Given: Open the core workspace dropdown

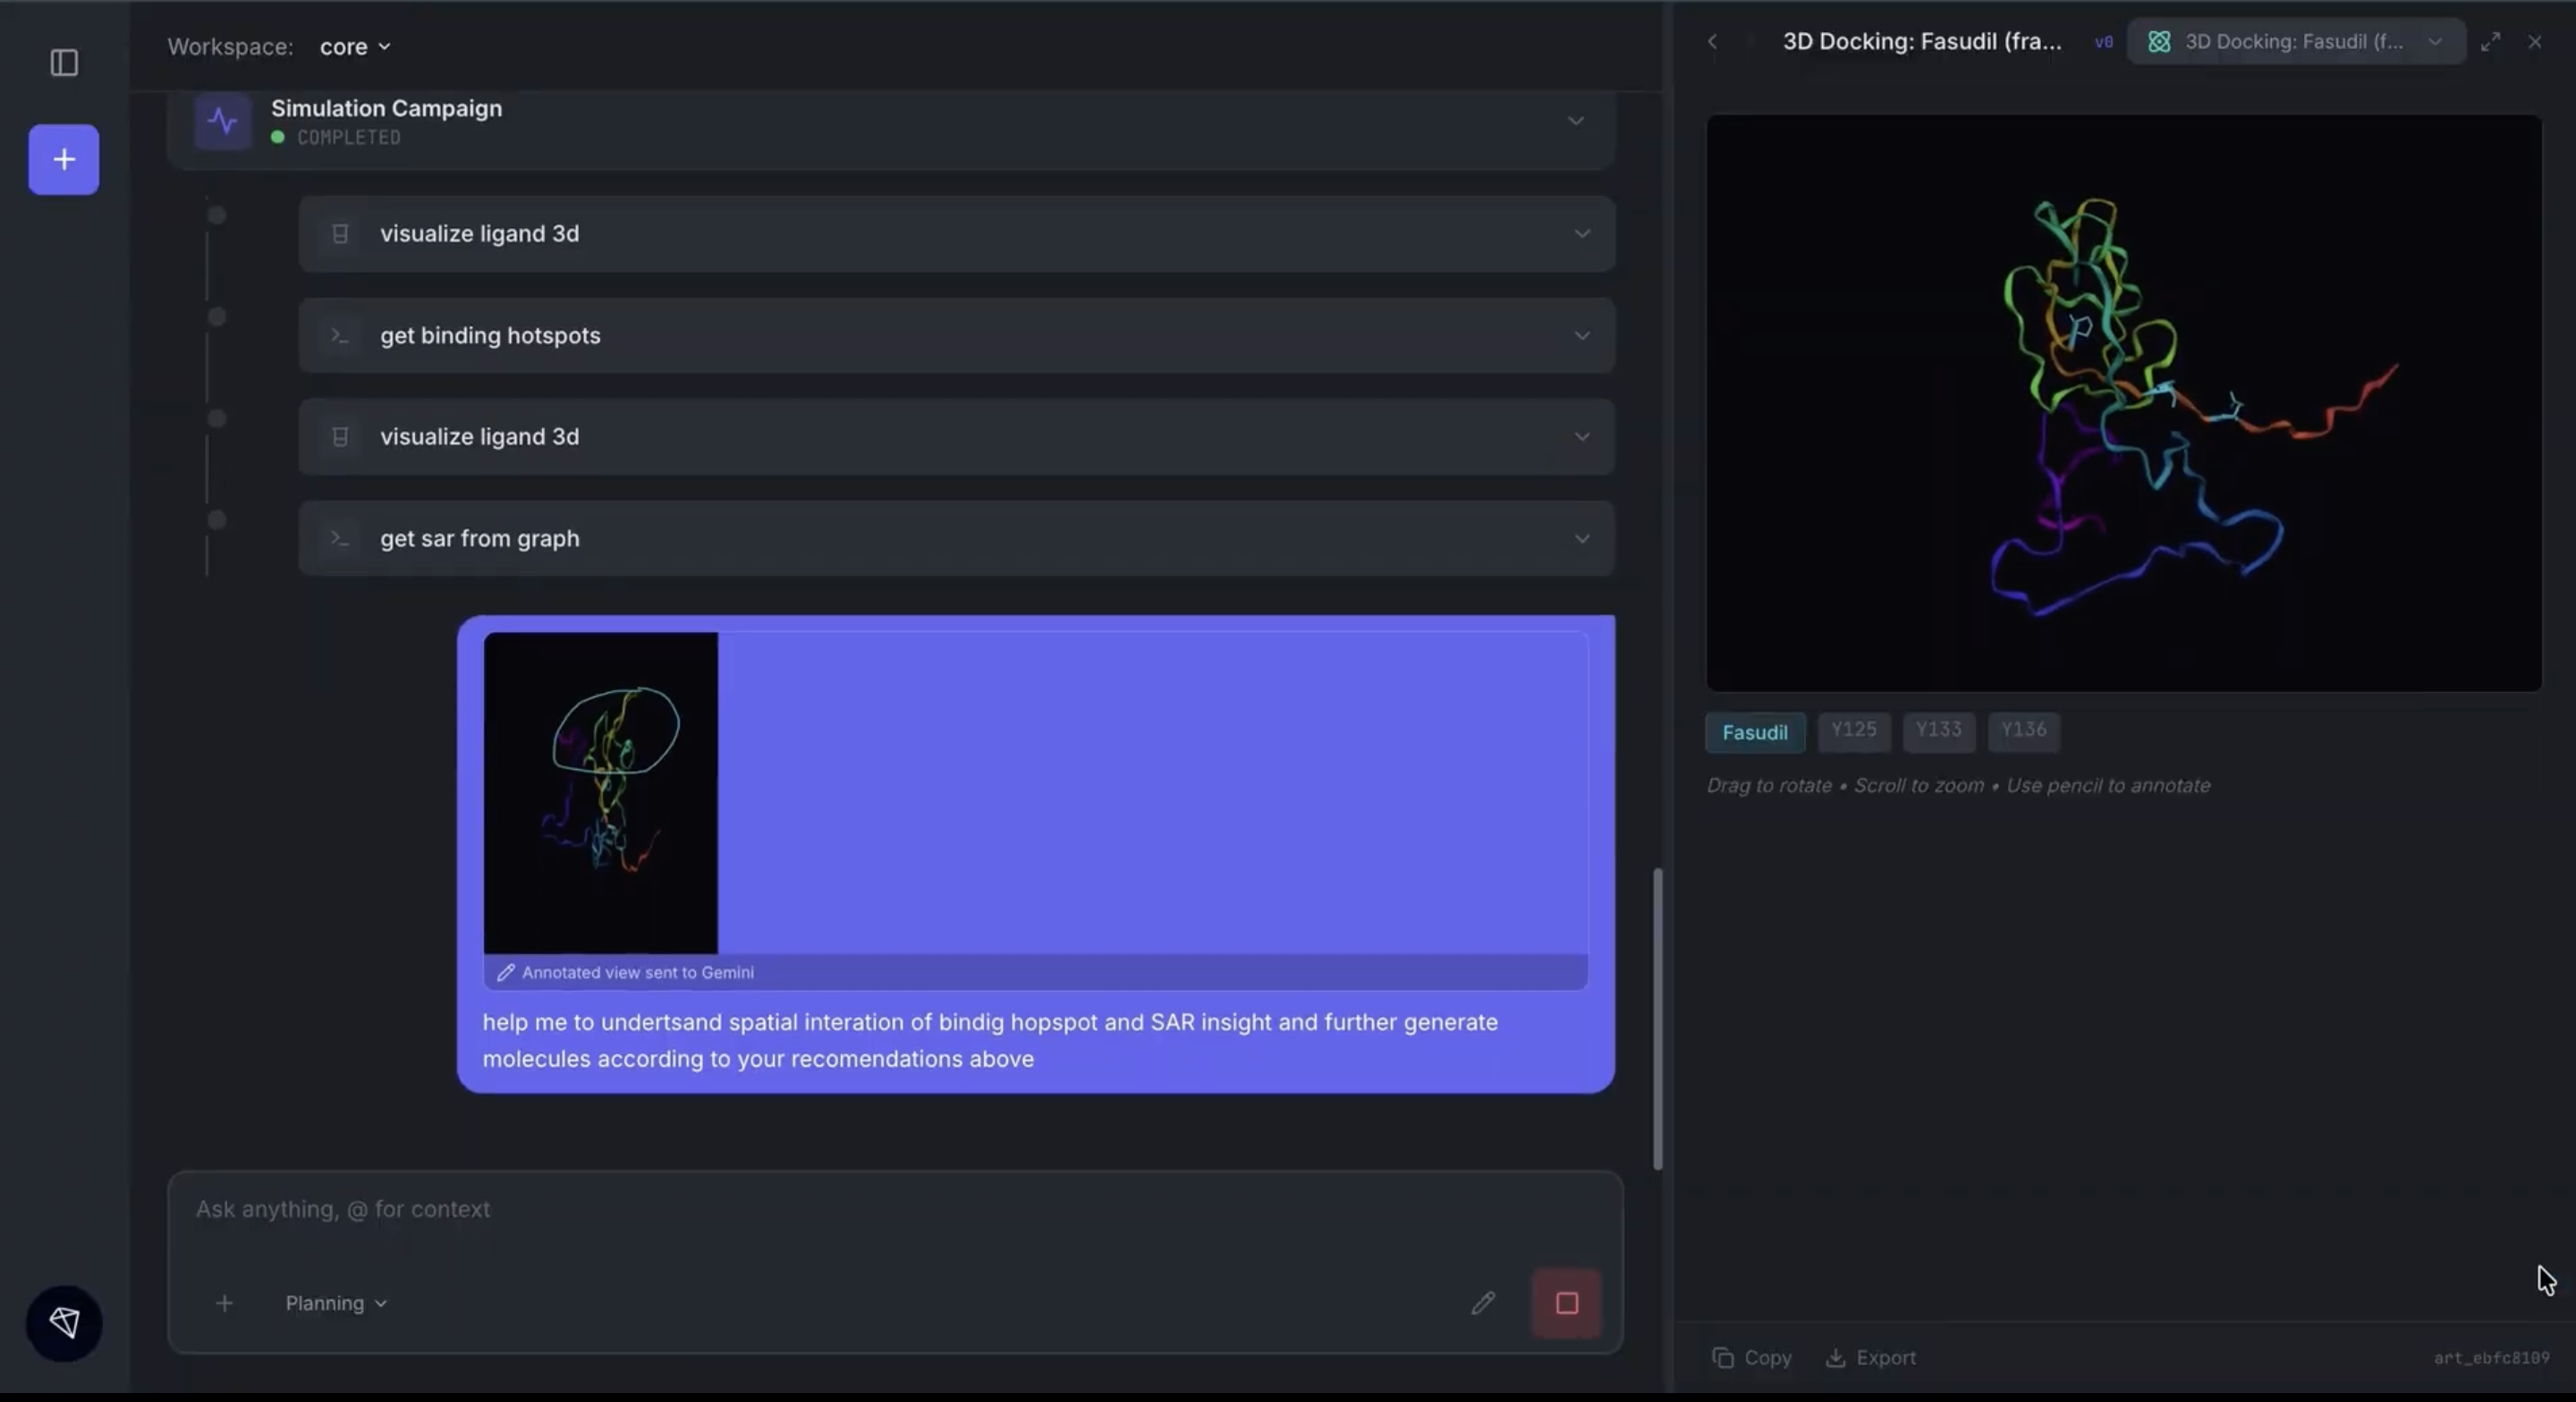Looking at the screenshot, I should [354, 47].
